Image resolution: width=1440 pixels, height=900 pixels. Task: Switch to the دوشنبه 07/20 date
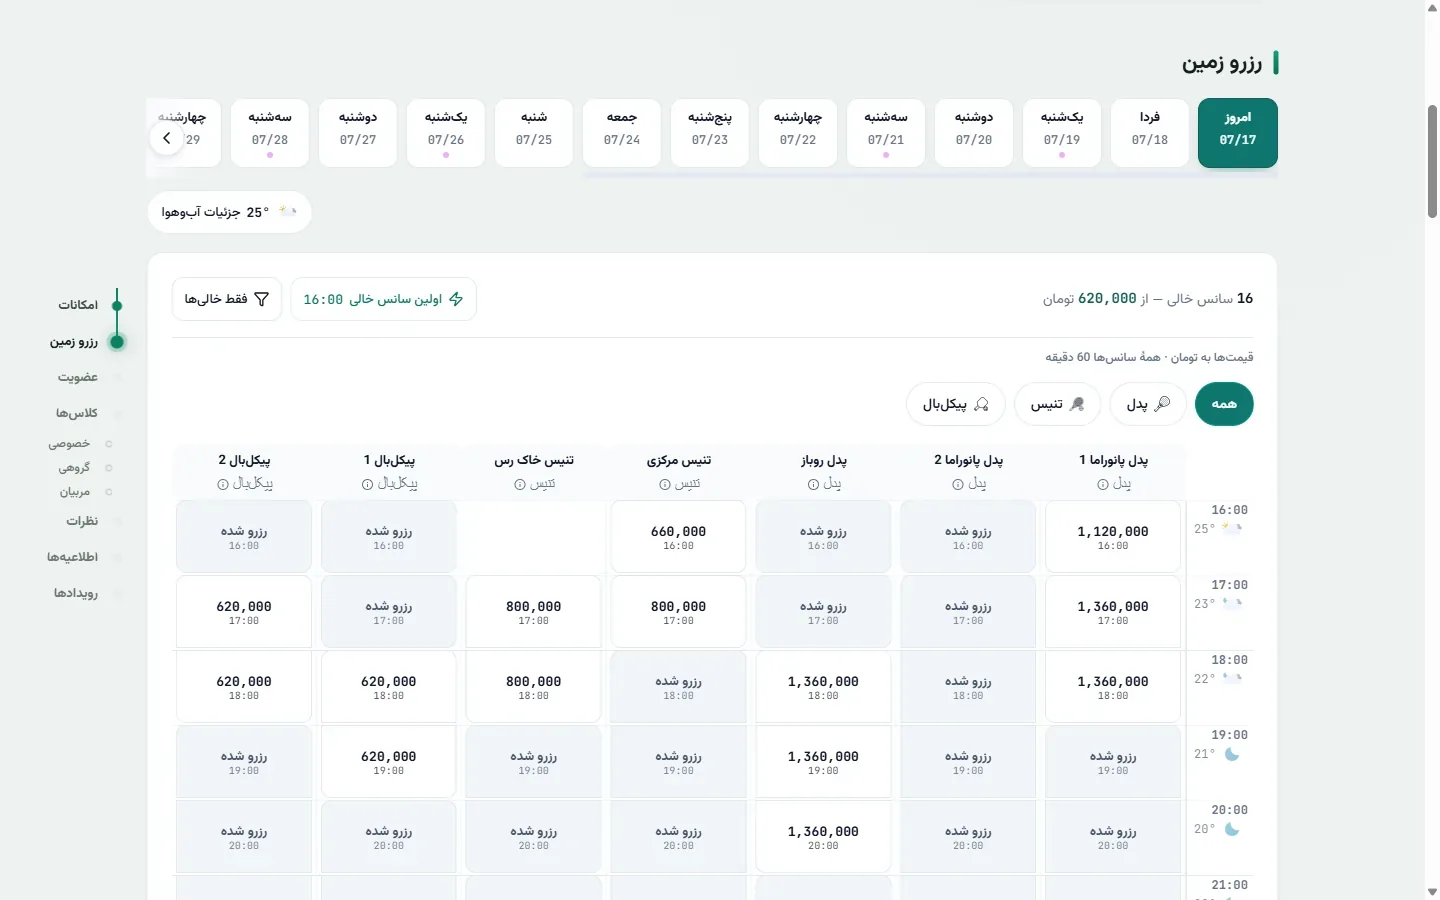[974, 133]
